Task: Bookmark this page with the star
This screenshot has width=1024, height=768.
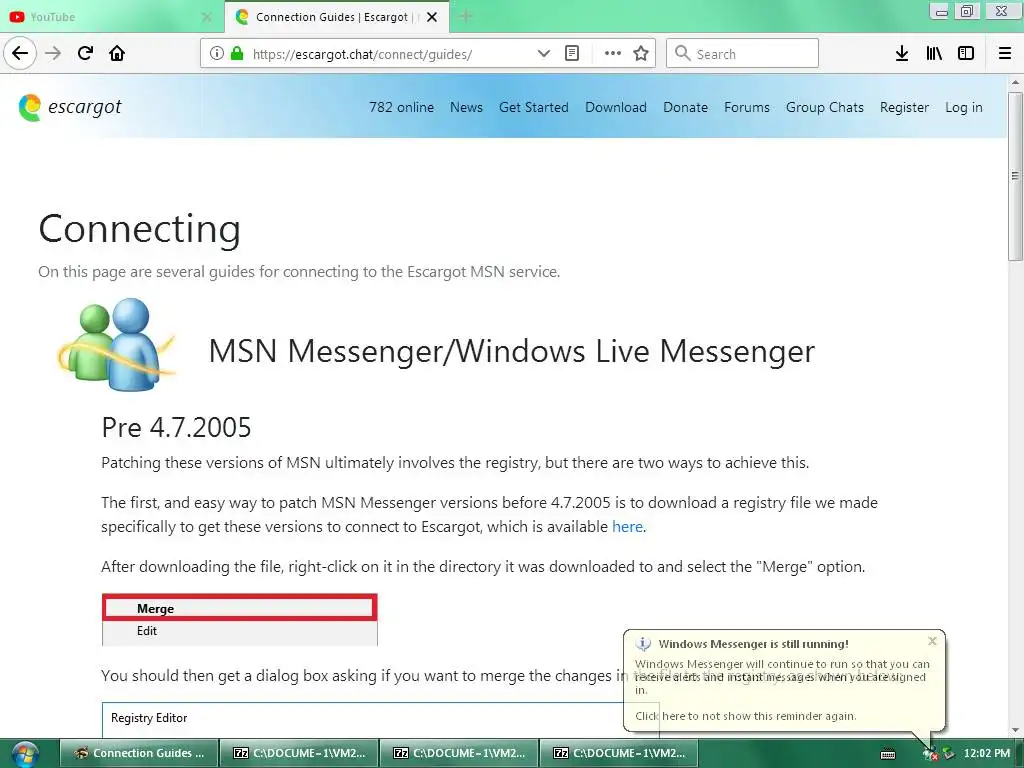Action: click(x=641, y=53)
